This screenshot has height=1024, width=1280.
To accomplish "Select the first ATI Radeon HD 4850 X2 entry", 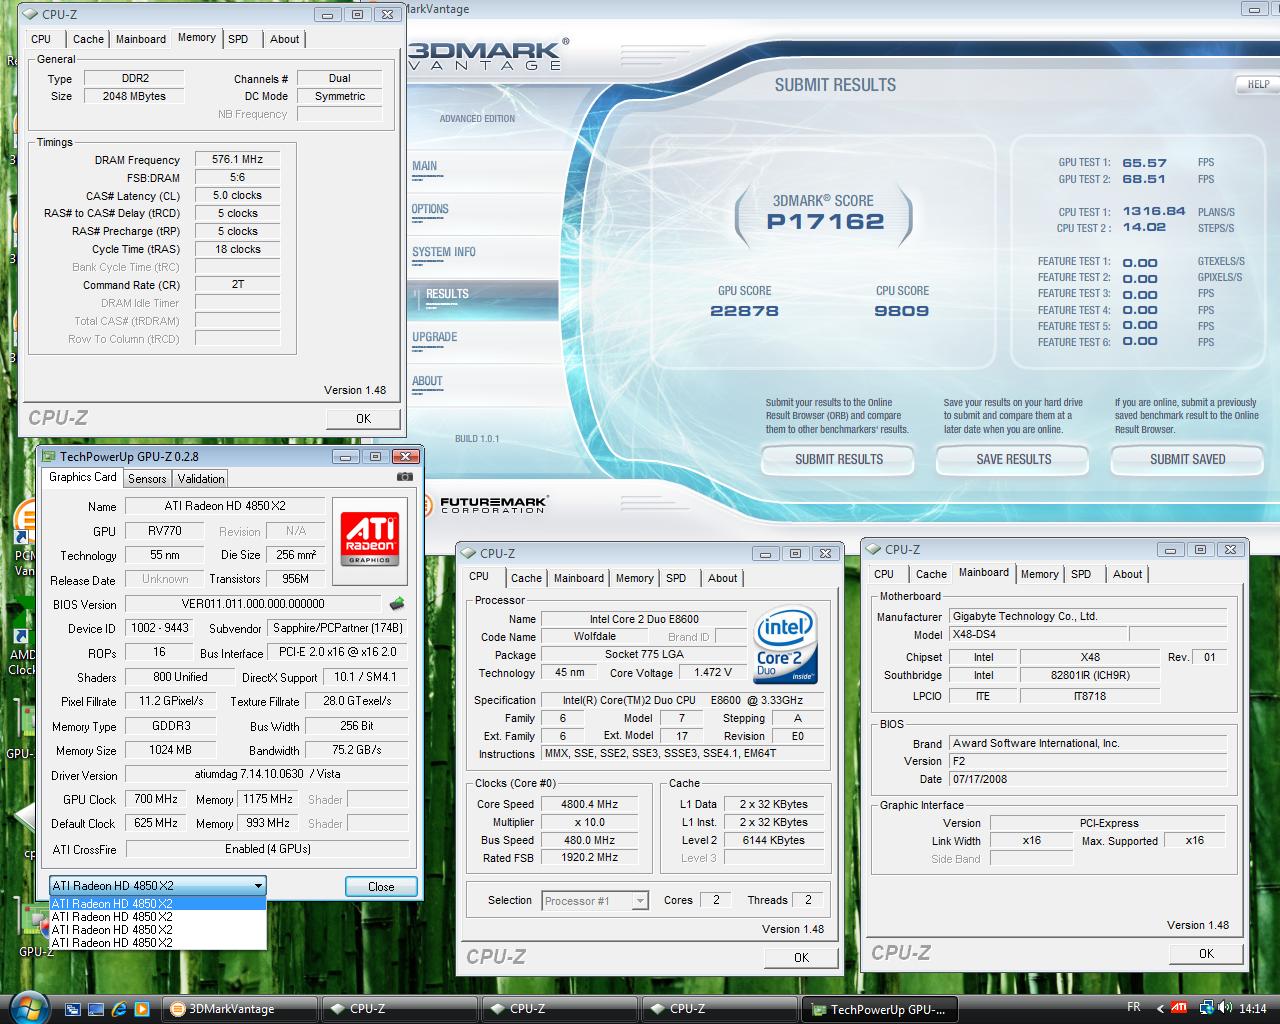I will [158, 903].
